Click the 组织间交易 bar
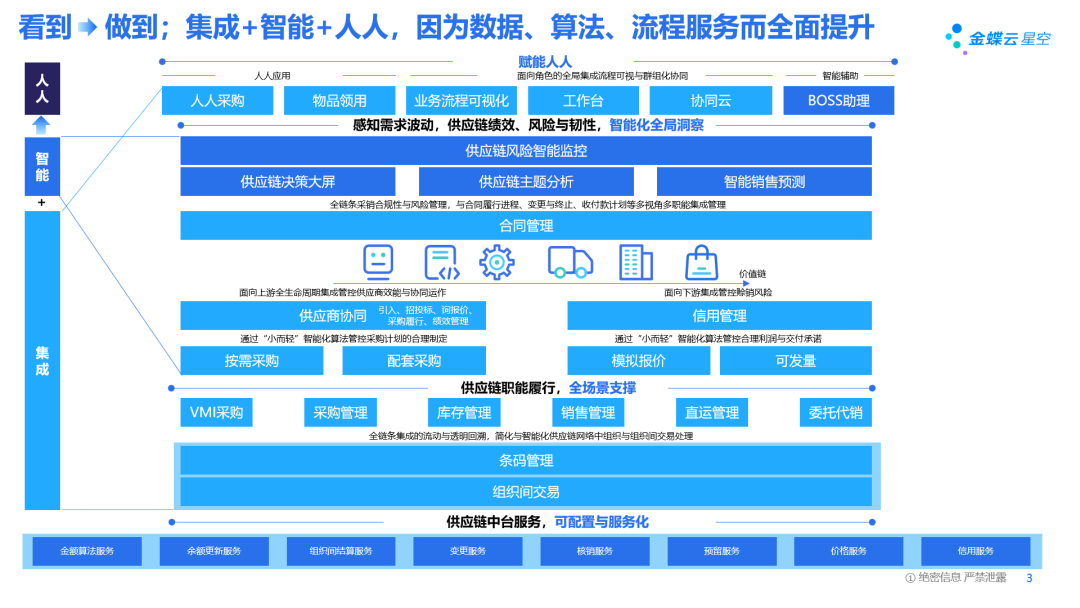 click(x=526, y=492)
